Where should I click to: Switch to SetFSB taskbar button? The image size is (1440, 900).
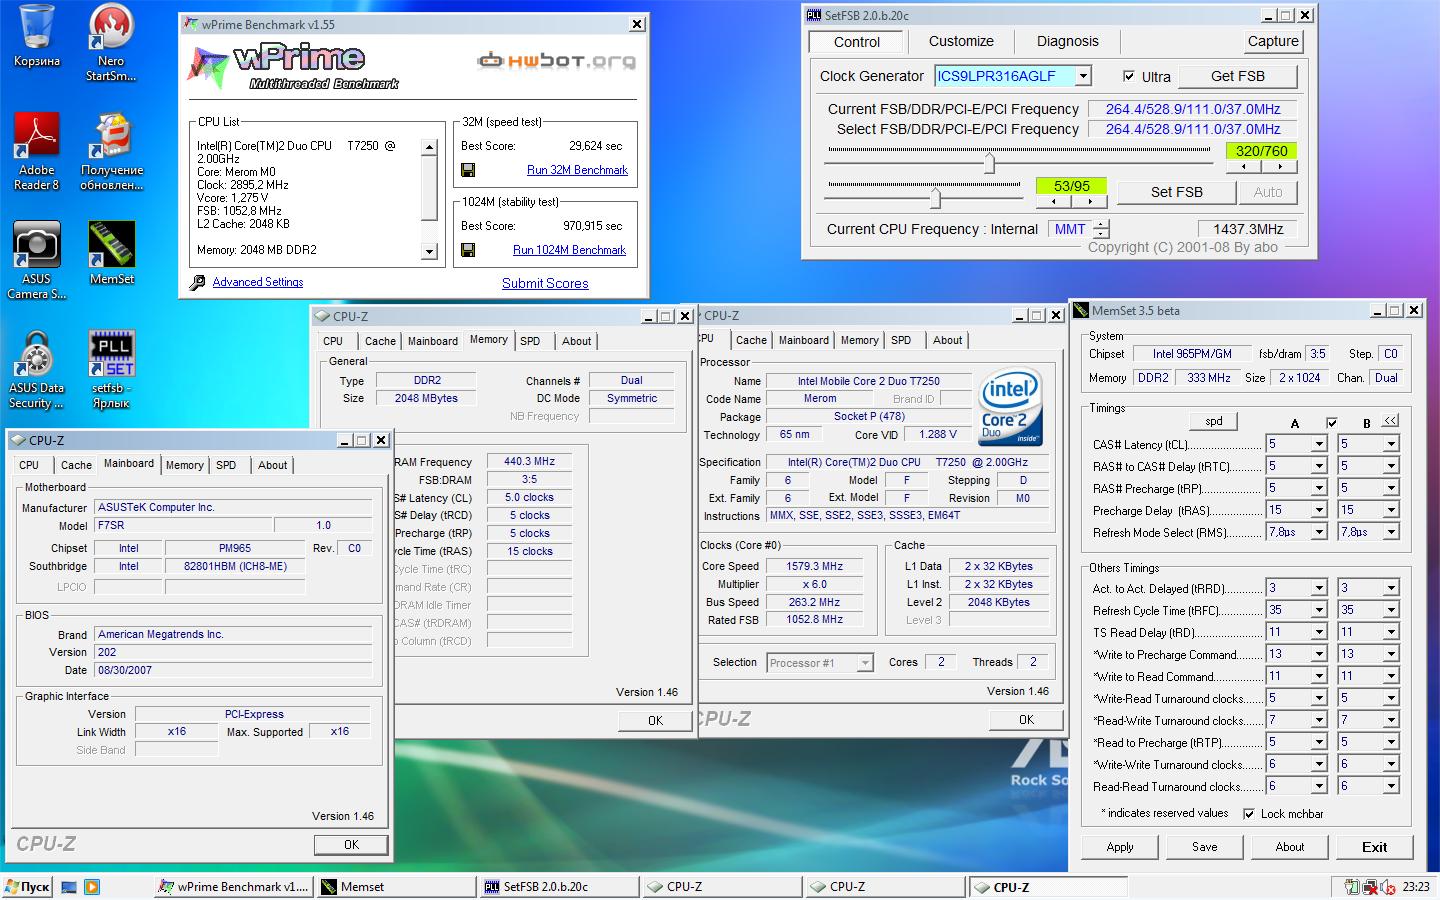560,887
